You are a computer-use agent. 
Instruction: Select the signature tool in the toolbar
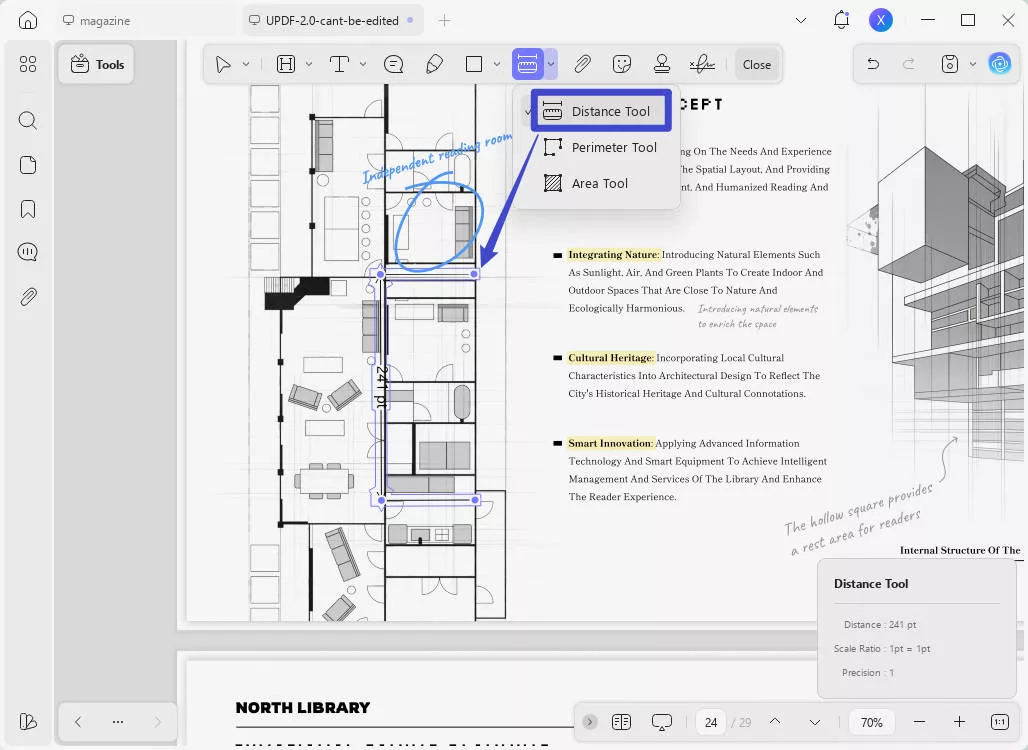tap(702, 63)
